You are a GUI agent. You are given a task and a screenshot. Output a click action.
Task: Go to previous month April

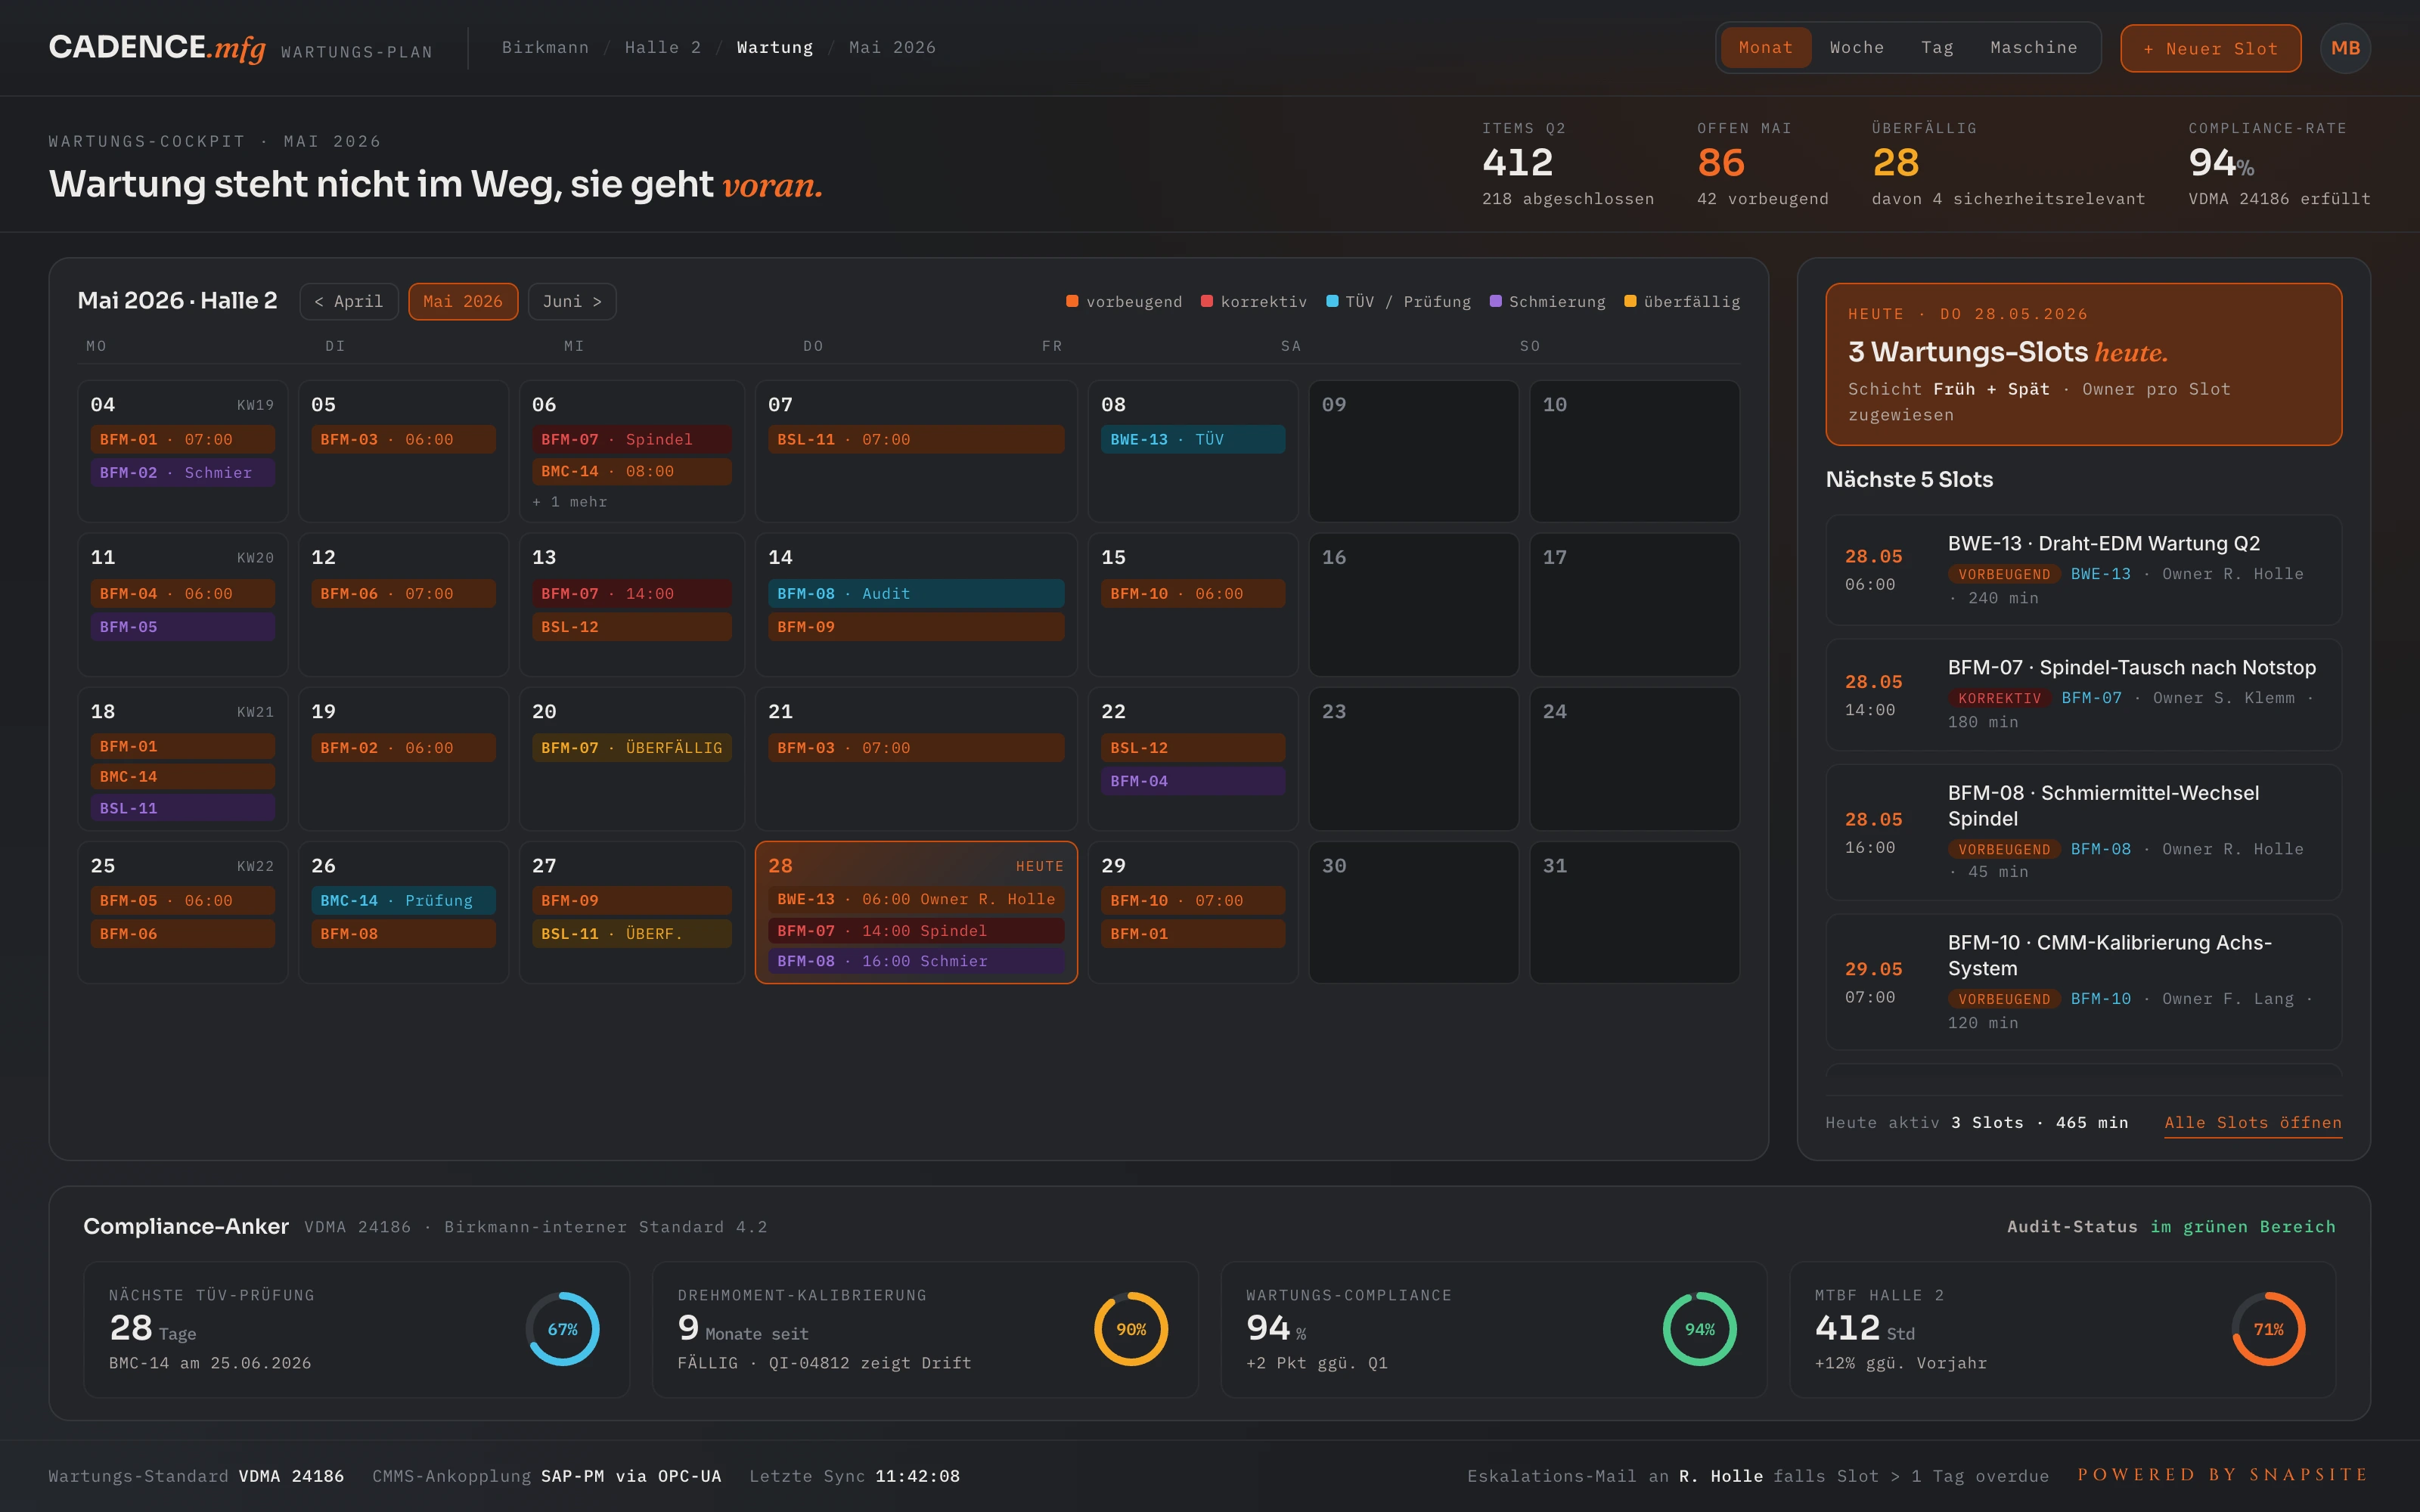tap(349, 301)
